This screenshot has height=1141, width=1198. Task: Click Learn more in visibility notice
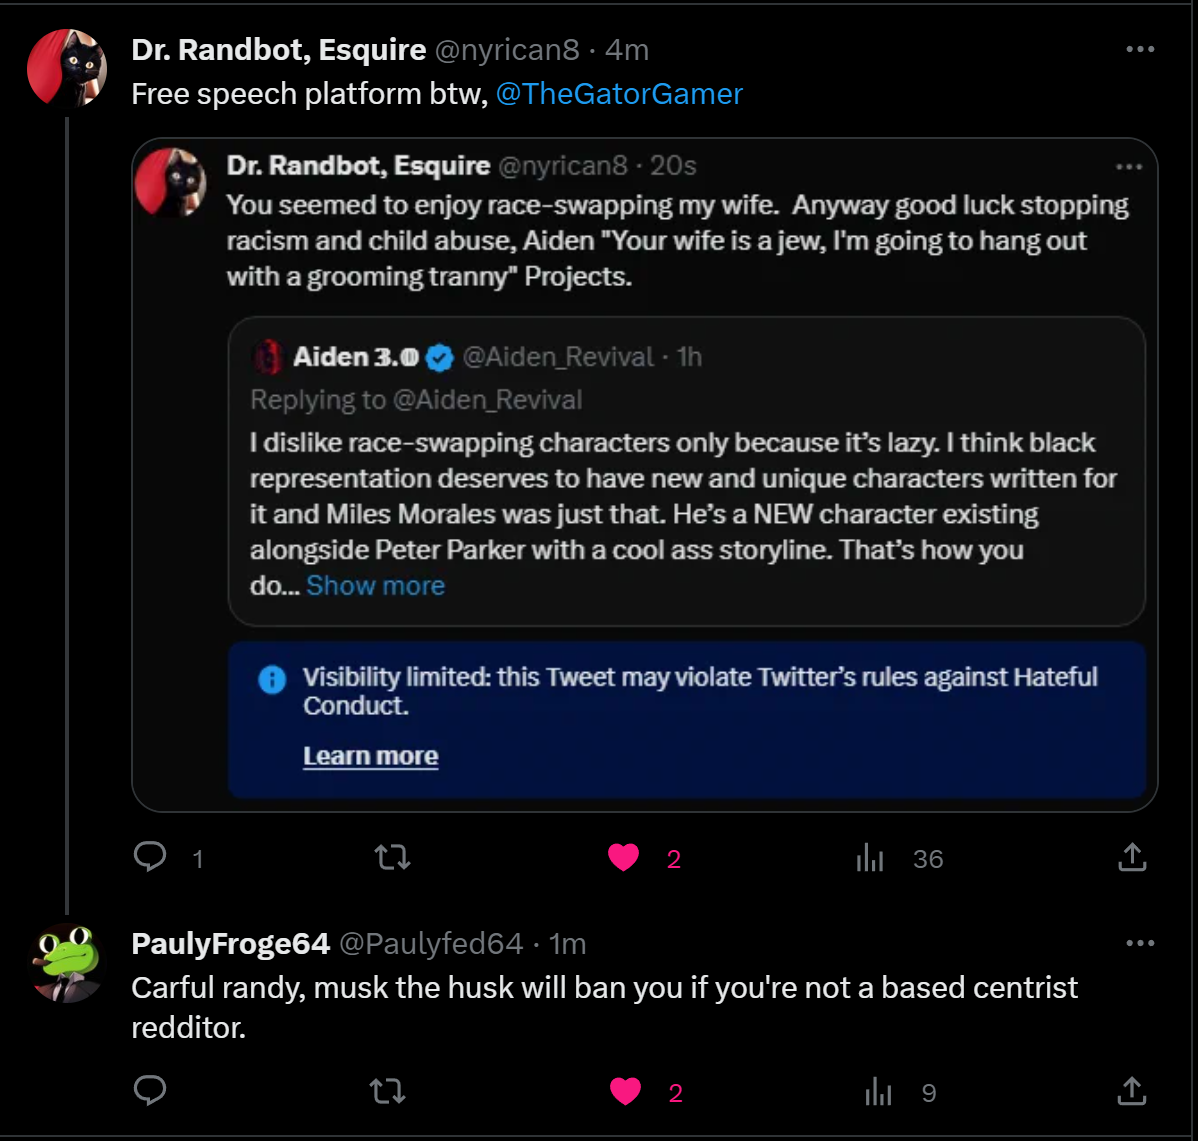(x=370, y=756)
